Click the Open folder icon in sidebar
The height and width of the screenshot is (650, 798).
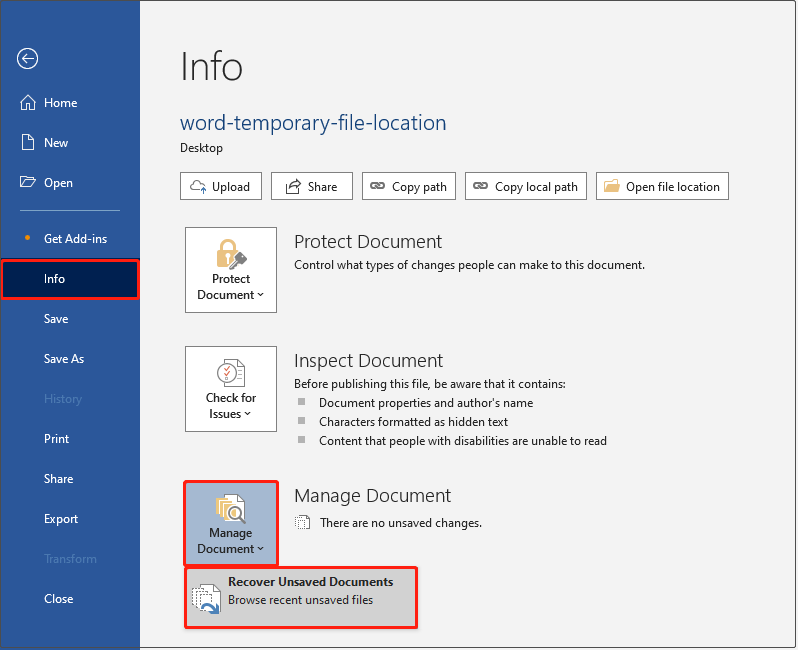pos(27,182)
